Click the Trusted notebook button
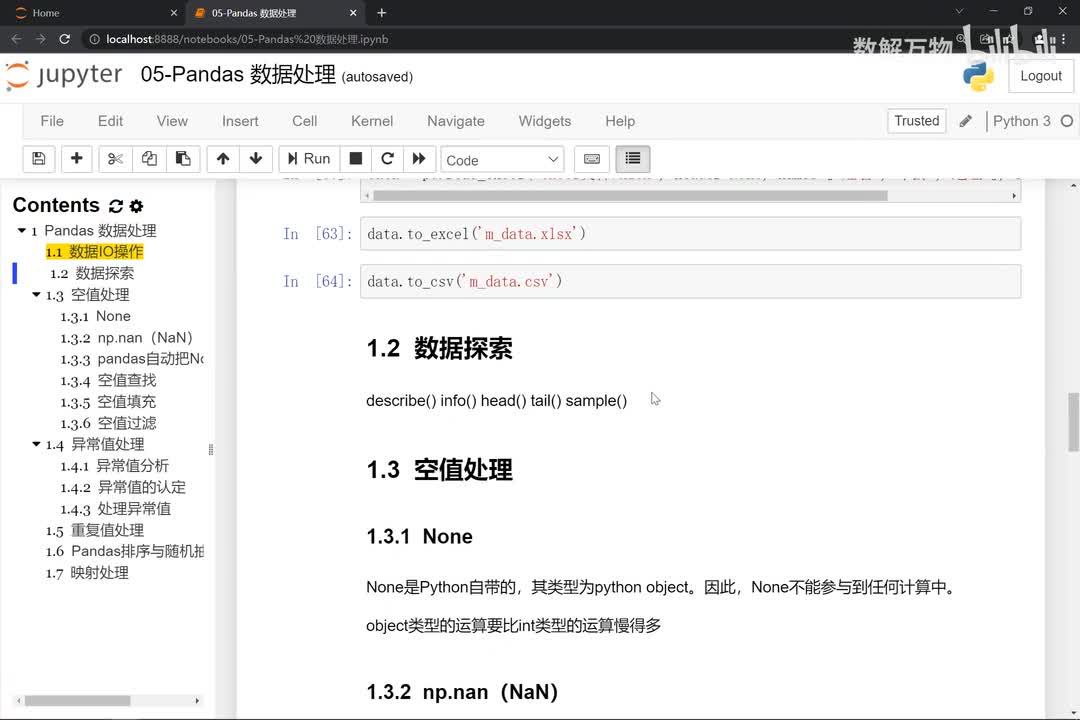The height and width of the screenshot is (720, 1080). pyautogui.click(x=917, y=121)
